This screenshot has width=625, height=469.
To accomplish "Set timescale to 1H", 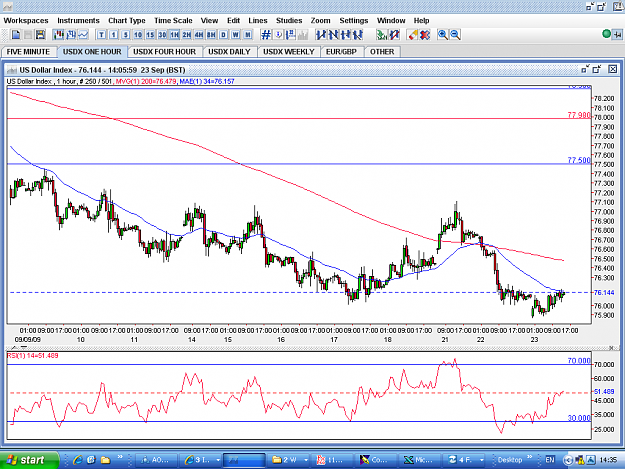I will (174, 35).
